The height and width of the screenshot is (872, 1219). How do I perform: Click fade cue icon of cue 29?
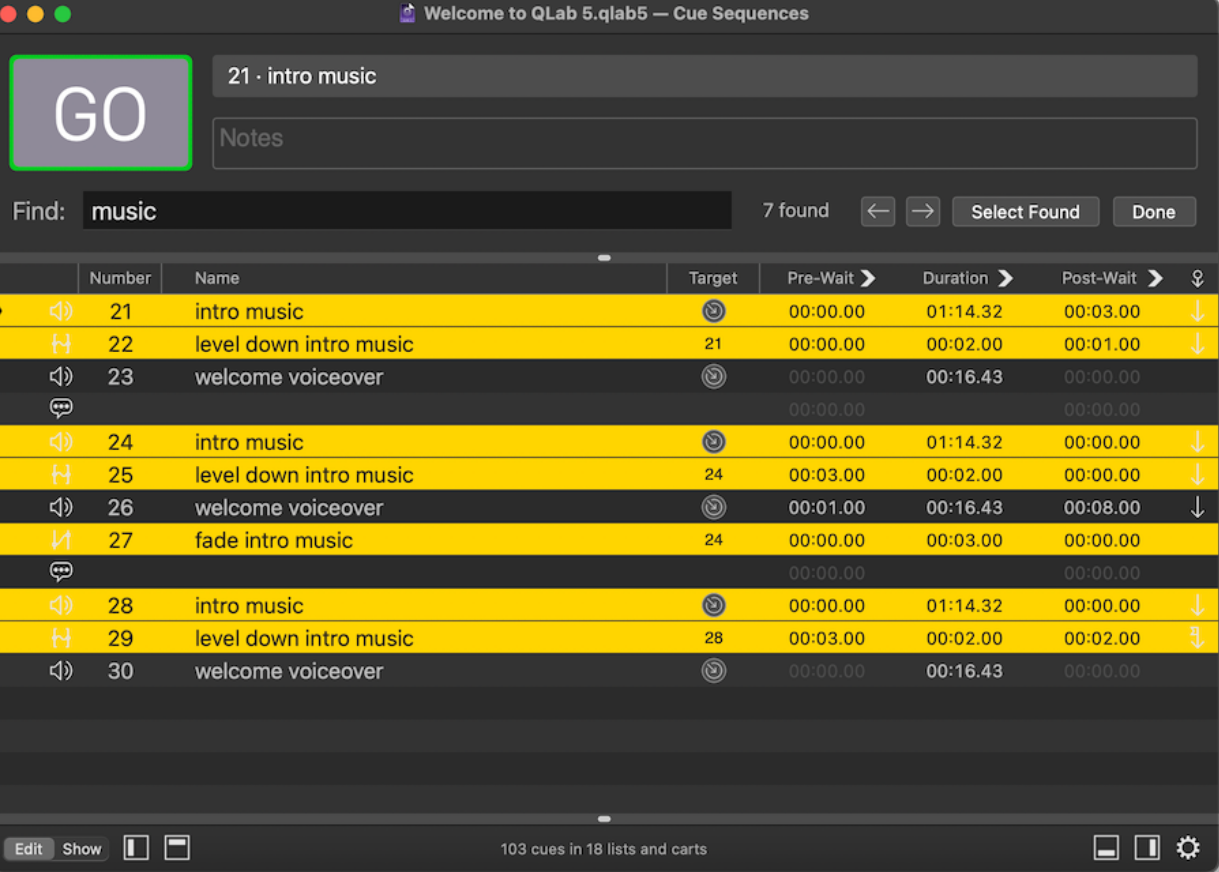click(61, 638)
